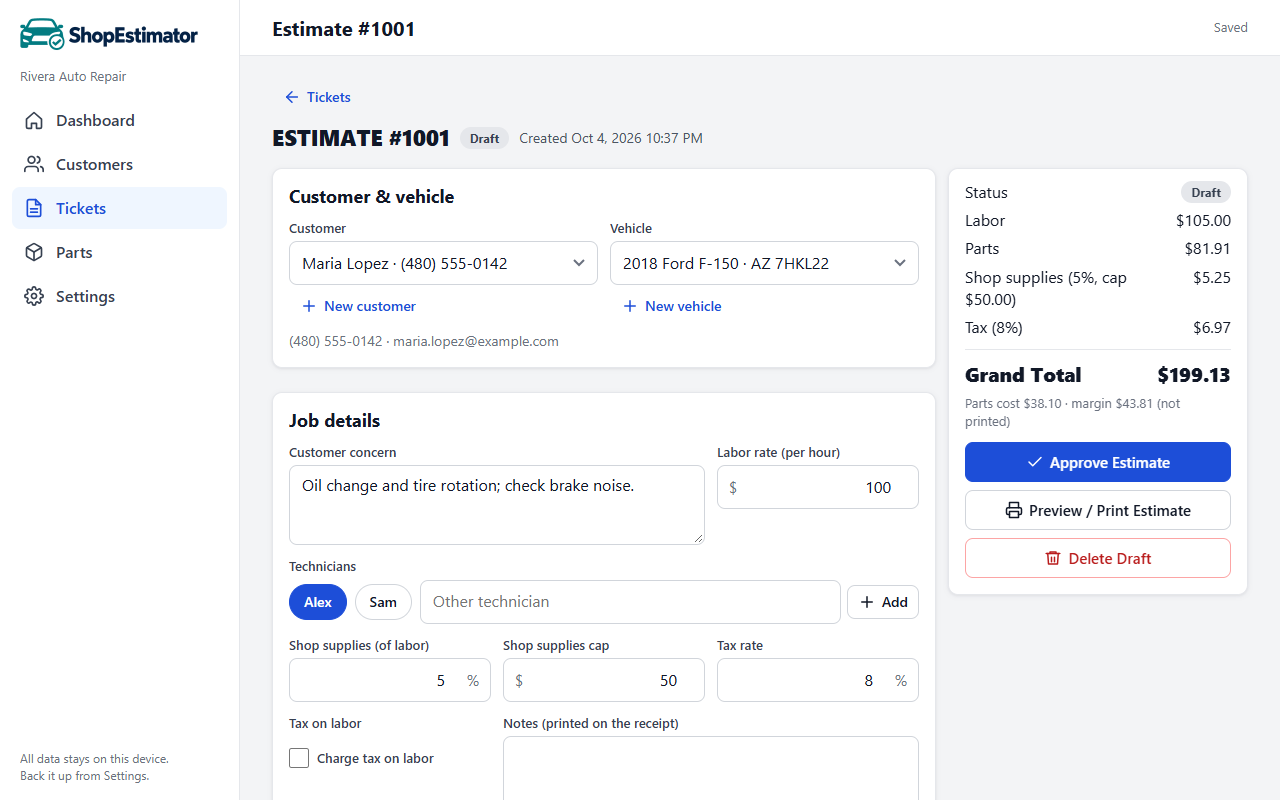Viewport: 1280px width, 800px height.
Task: Click the Shop supplies cap field
Action: 604,680
